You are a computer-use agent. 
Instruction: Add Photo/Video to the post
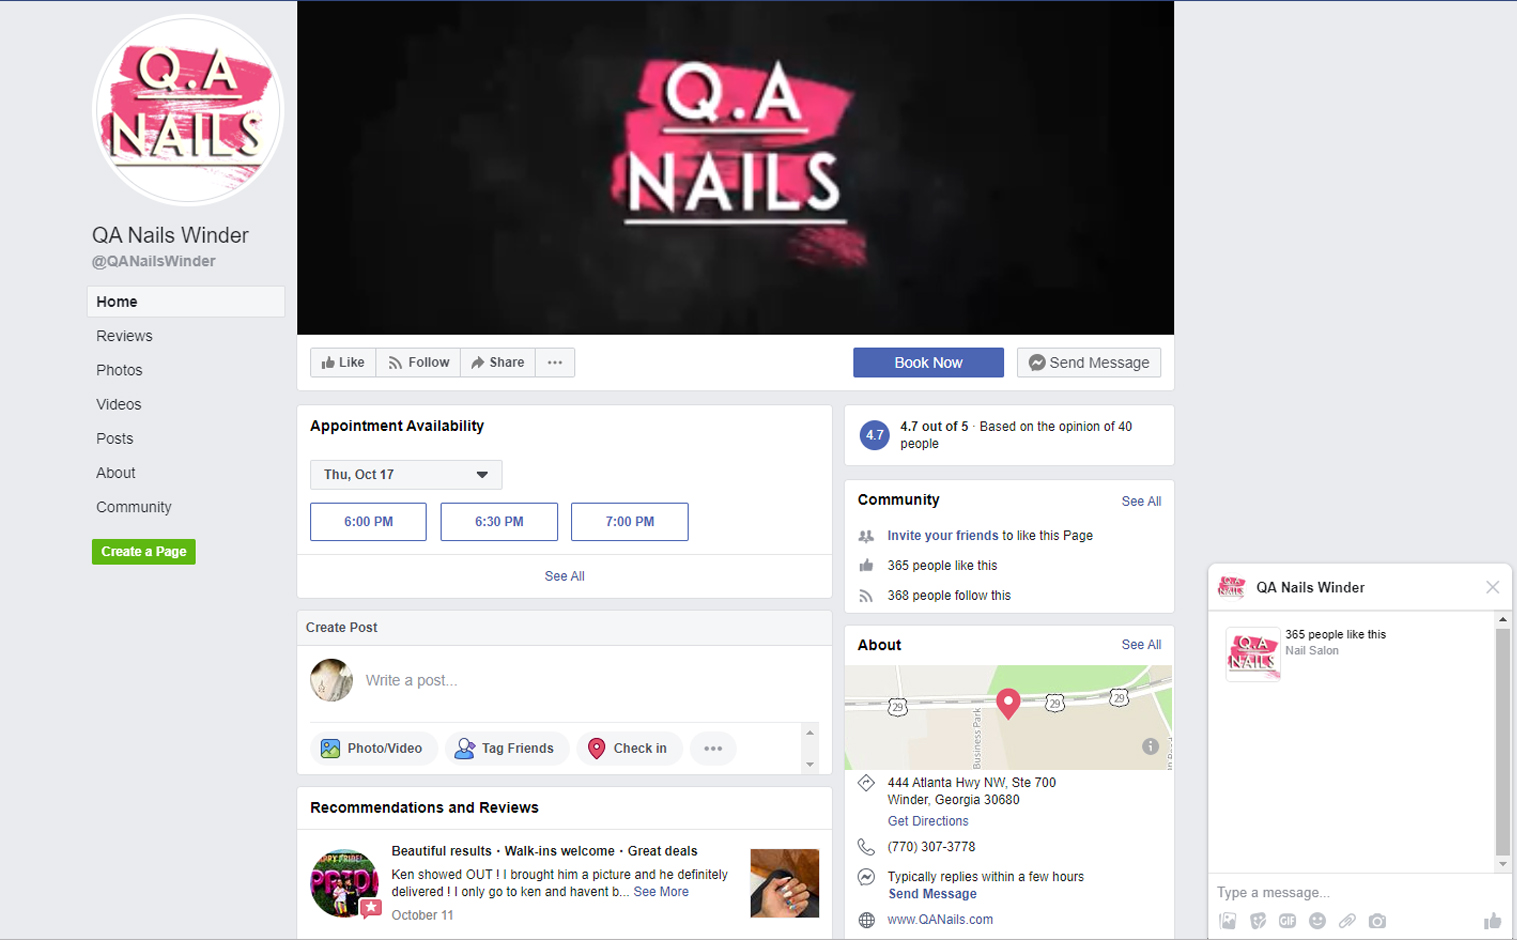373,748
